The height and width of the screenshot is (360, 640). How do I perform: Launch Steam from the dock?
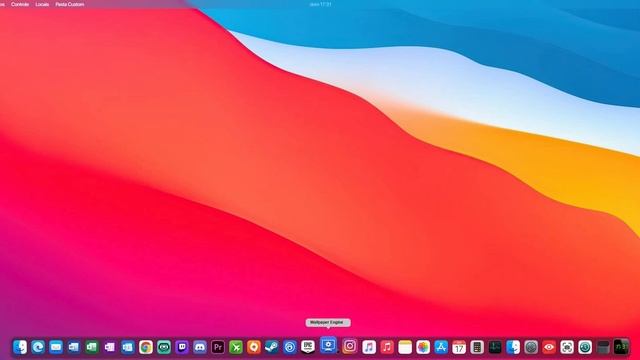point(272,347)
